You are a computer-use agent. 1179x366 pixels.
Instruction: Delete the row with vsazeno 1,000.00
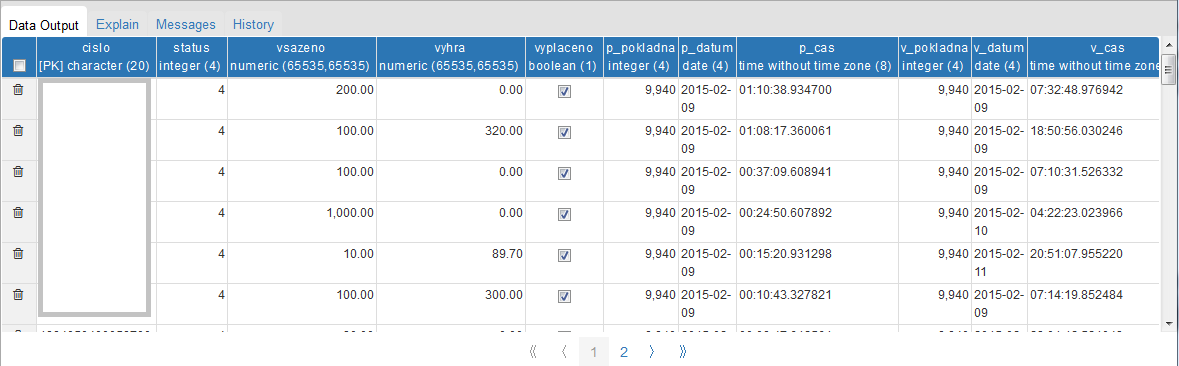[19, 213]
